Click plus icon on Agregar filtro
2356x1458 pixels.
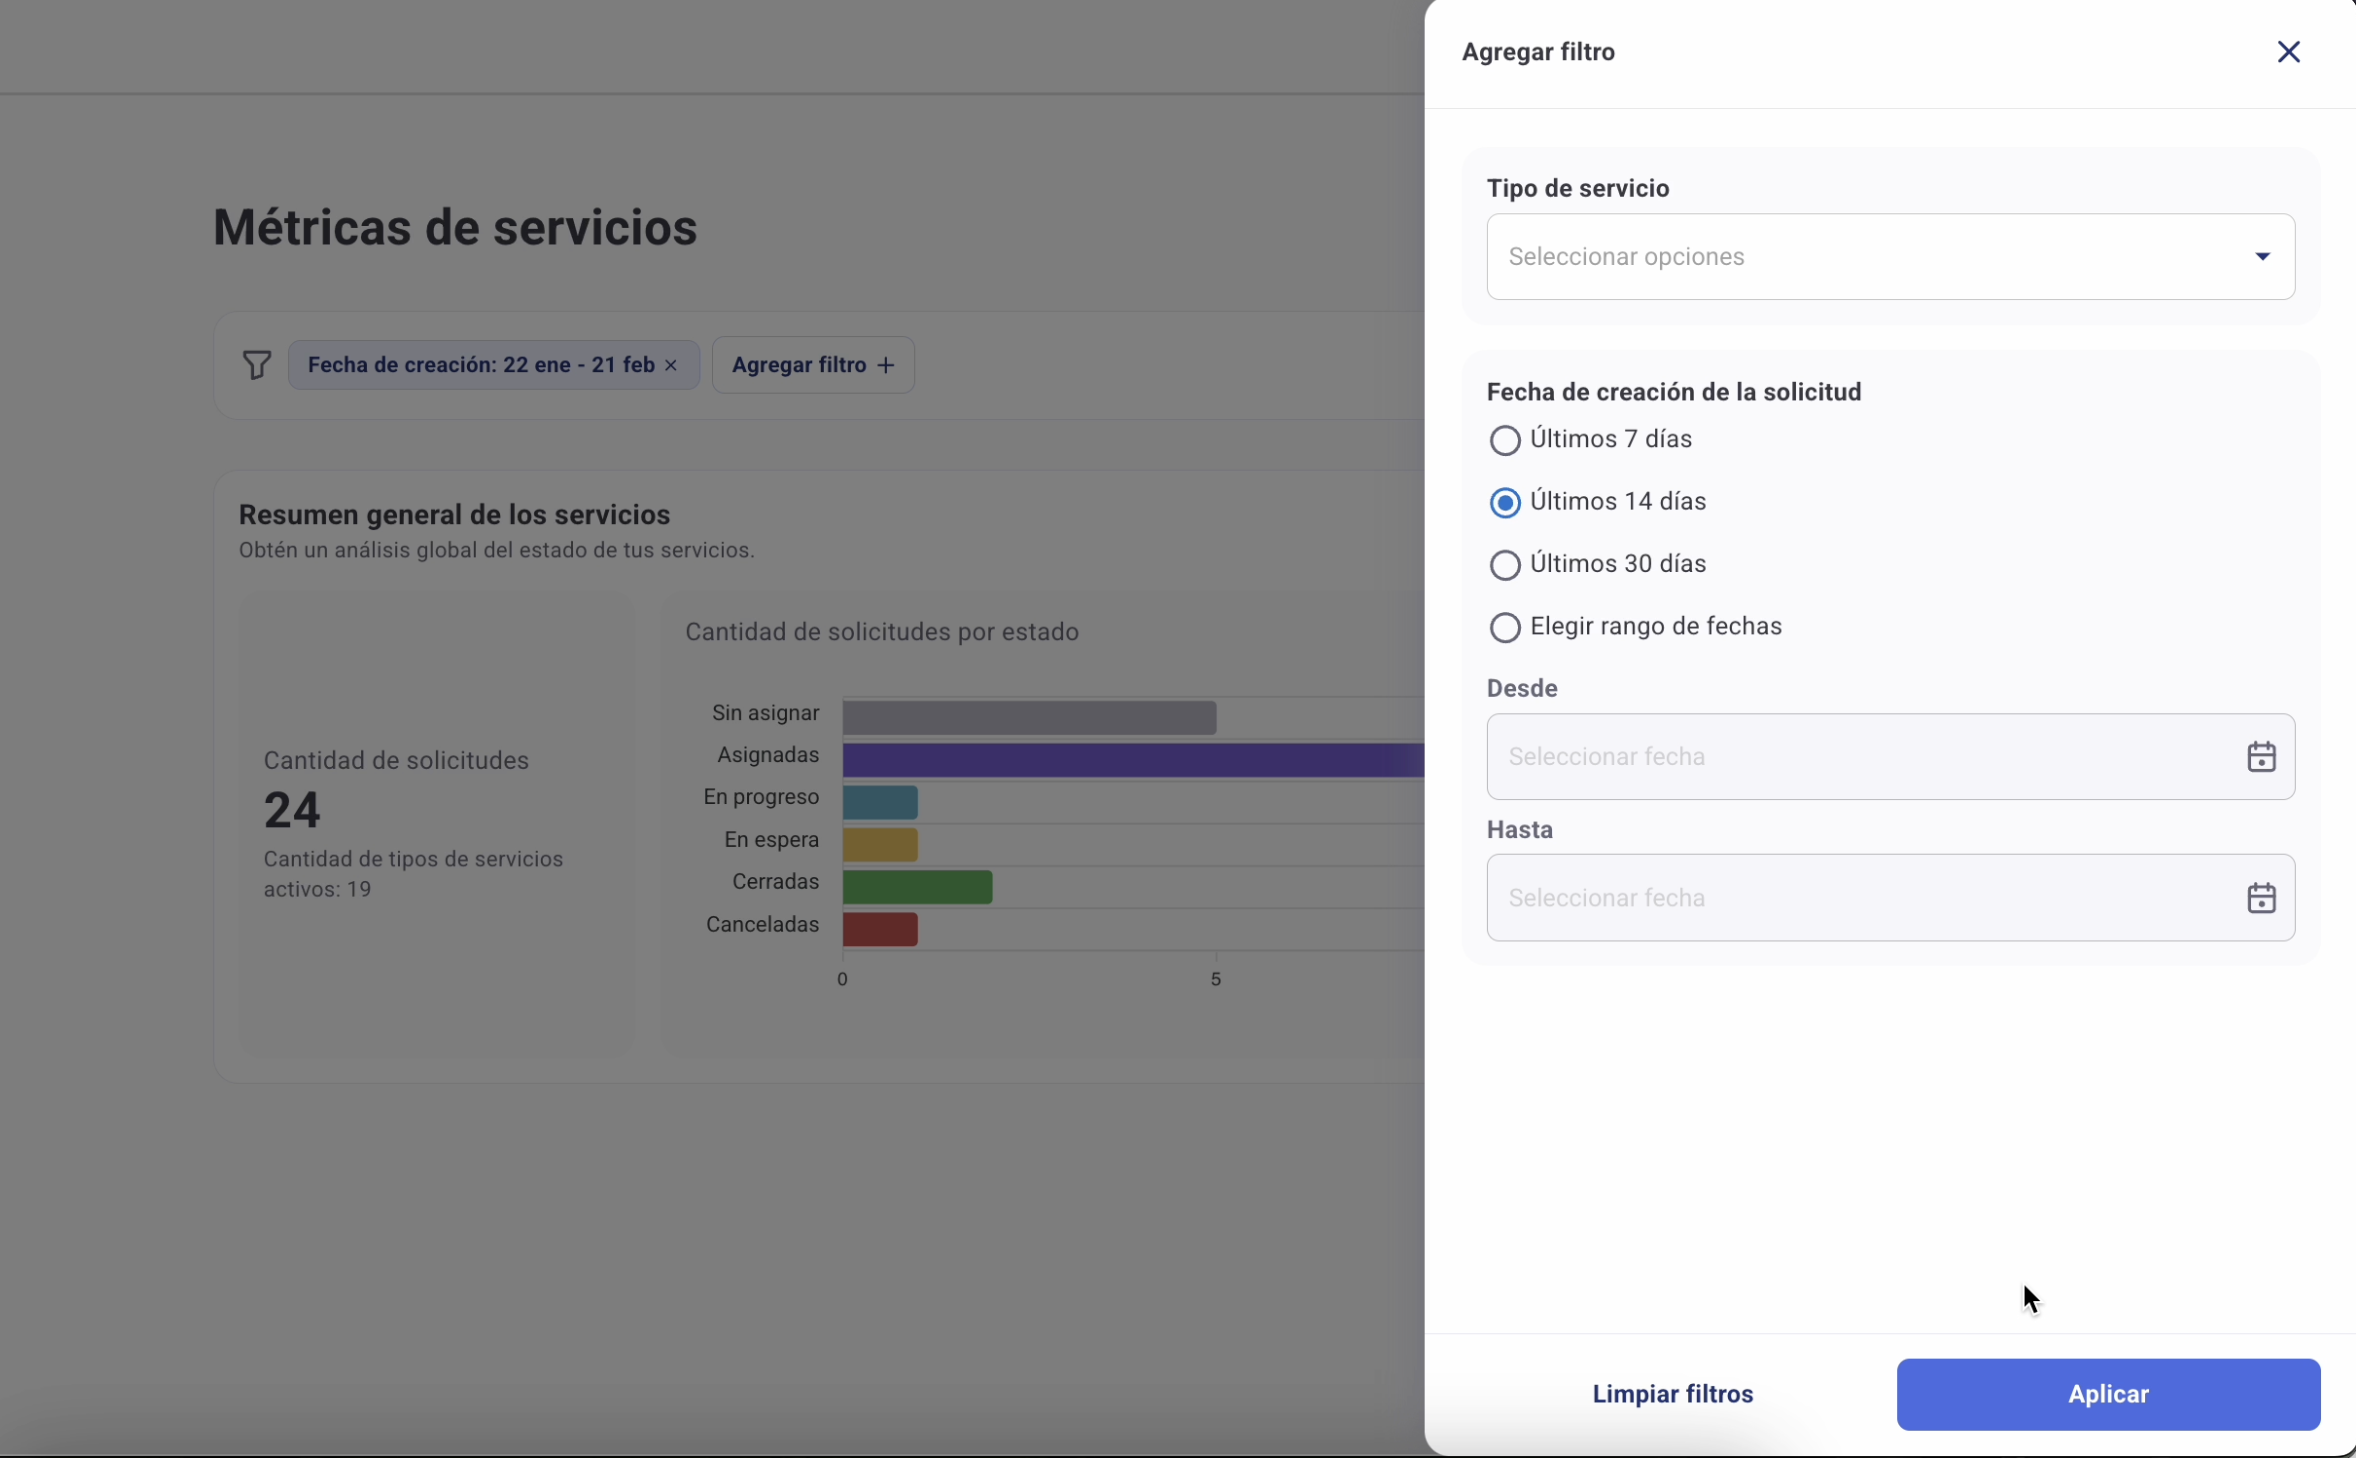[x=886, y=366]
